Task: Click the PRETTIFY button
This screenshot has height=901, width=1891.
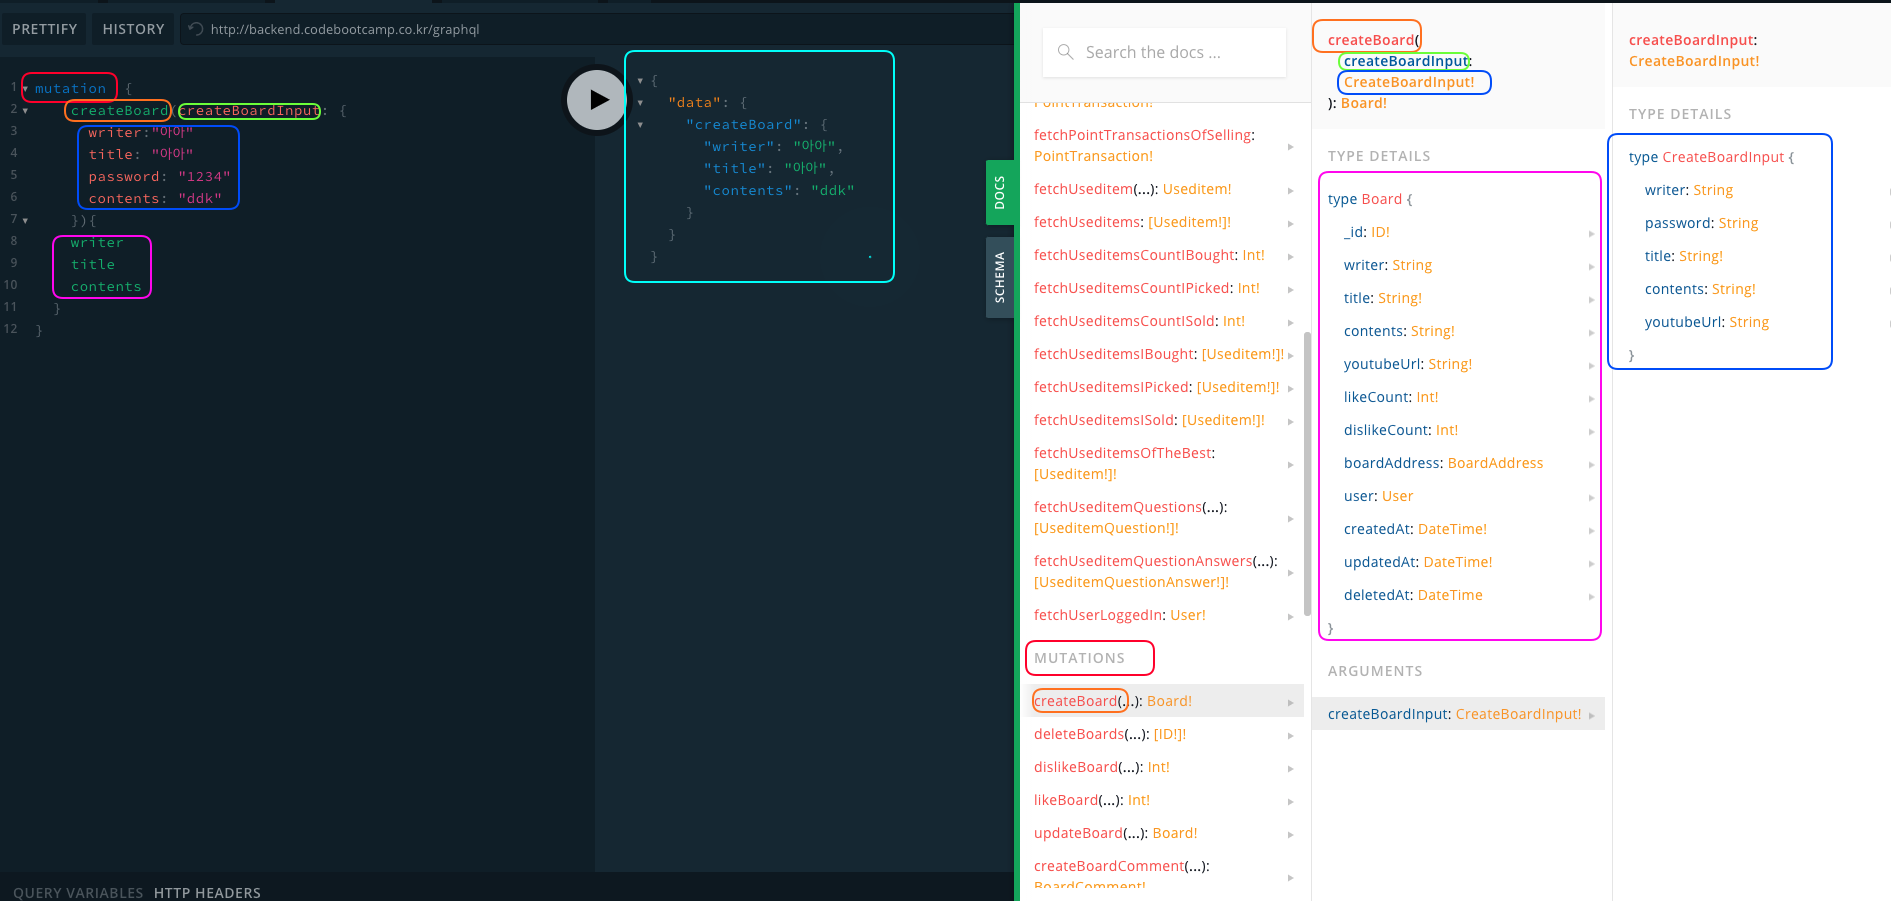Action: coord(45,29)
